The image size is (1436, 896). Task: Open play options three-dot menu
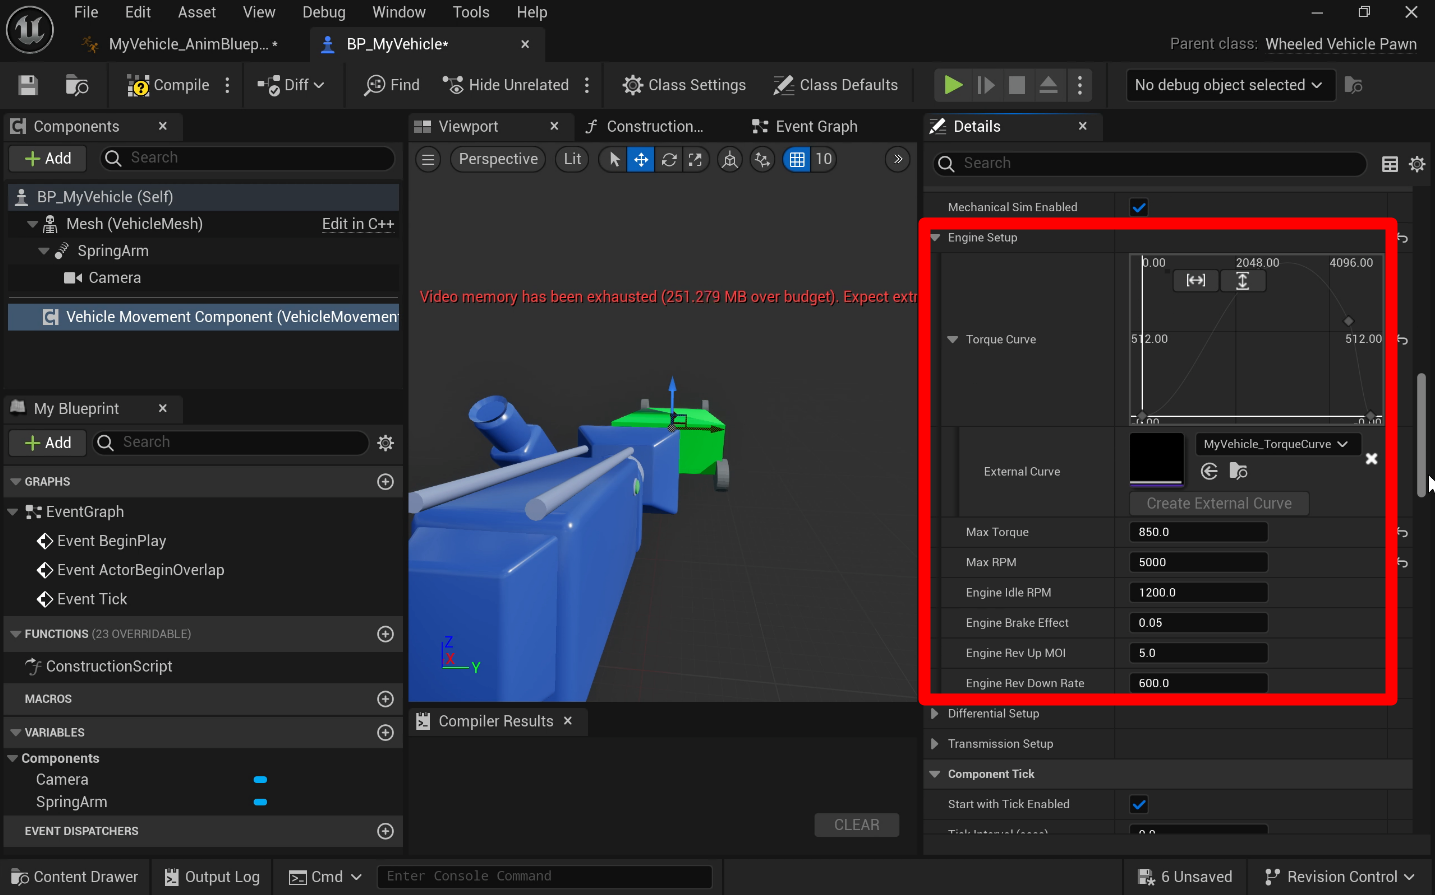[x=1080, y=85]
